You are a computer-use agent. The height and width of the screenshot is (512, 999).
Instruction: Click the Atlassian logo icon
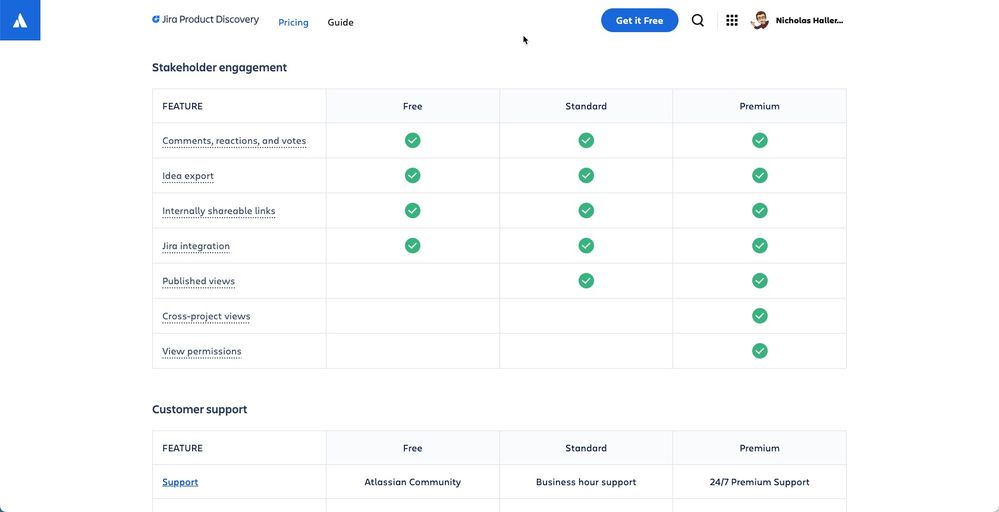(20, 20)
